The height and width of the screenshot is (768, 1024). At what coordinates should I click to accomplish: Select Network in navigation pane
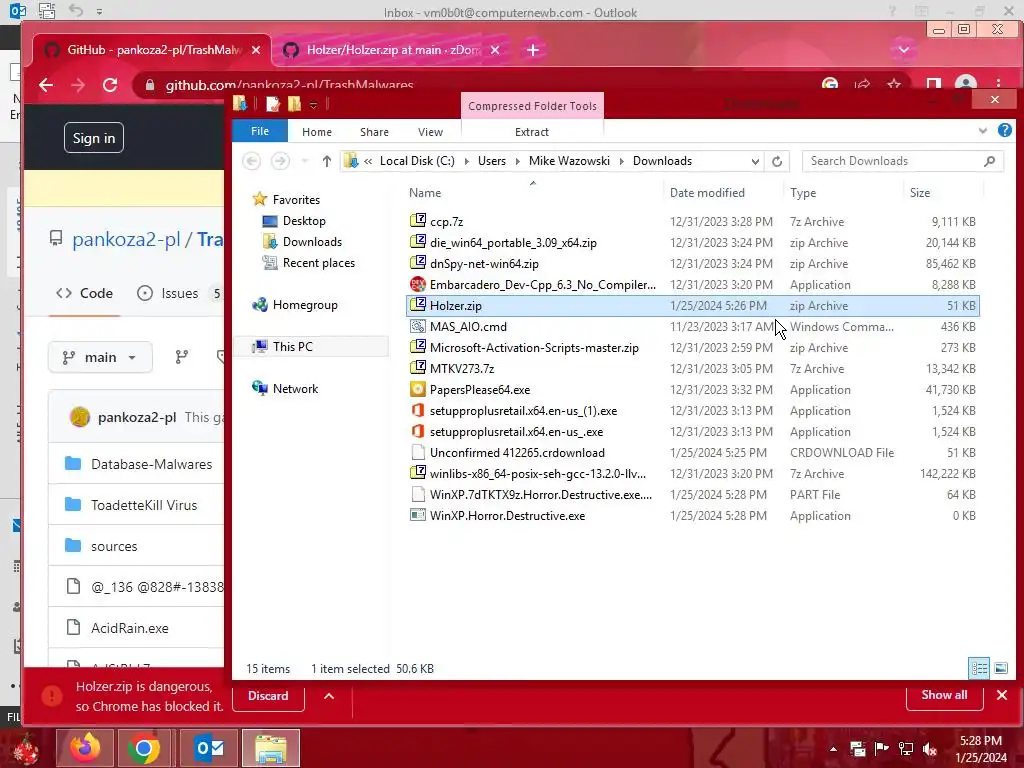tap(295, 389)
